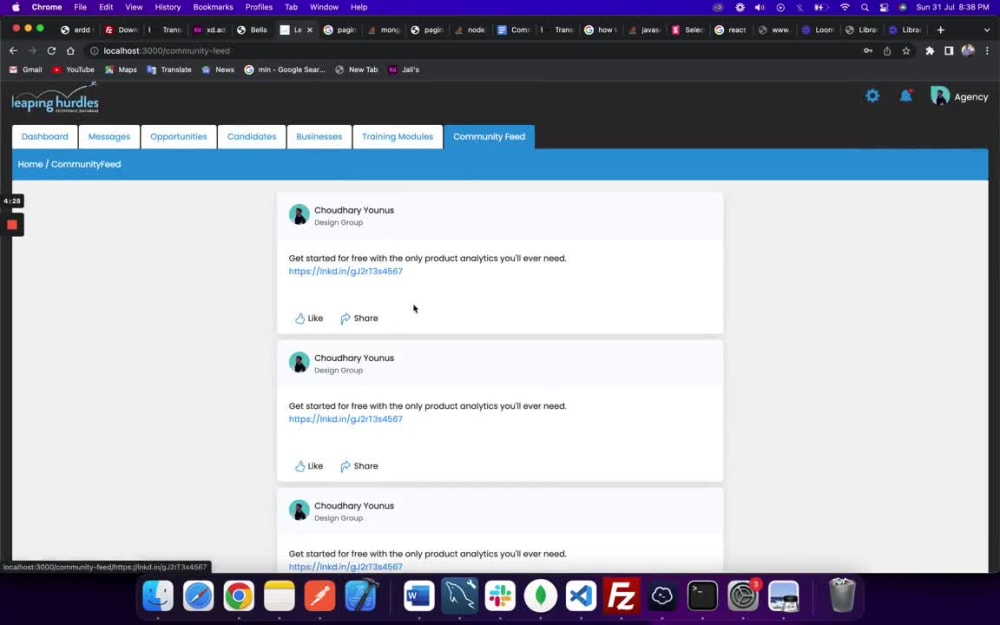This screenshot has height=625, width=1000.
Task: Open MySQL Workbench from the Dock
Action: 459,596
